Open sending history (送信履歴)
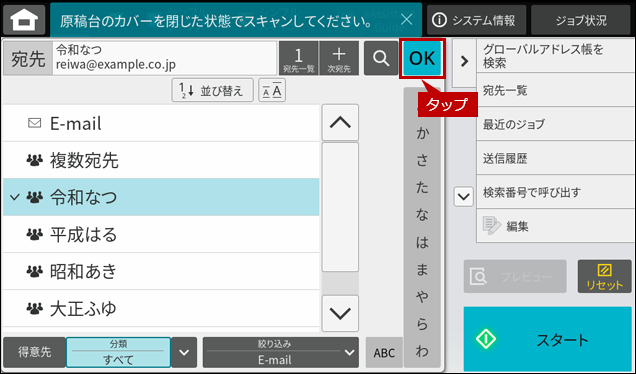This screenshot has height=374, width=636. pyautogui.click(x=555, y=158)
